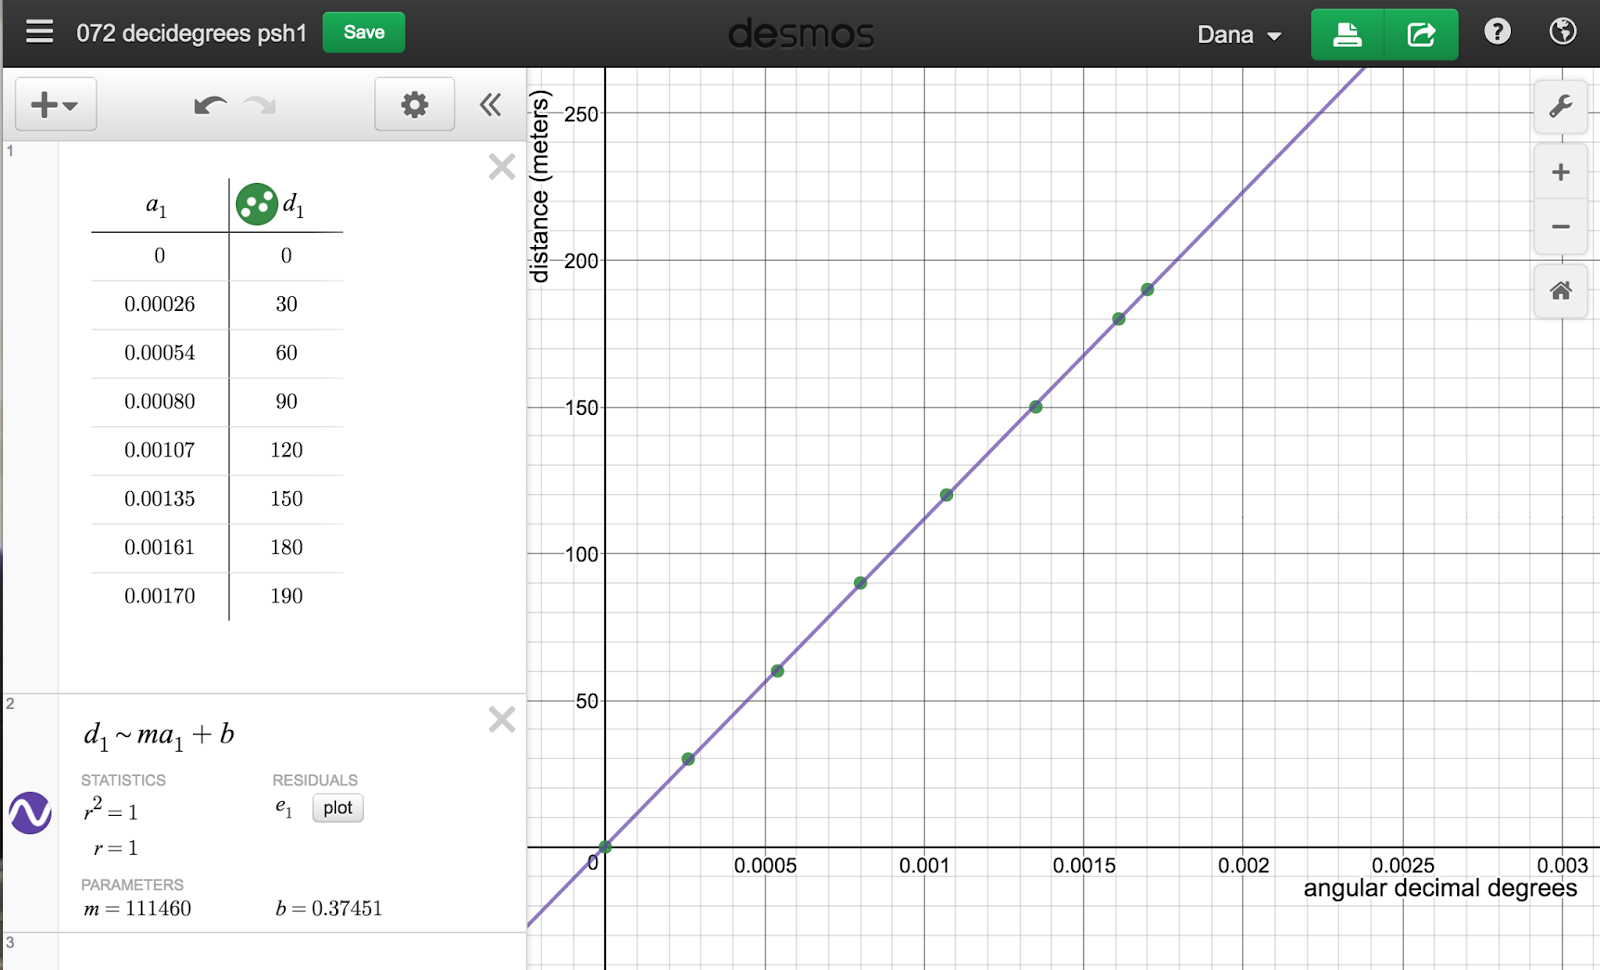Save the graph
Image resolution: width=1600 pixels, height=970 pixels.
[363, 31]
